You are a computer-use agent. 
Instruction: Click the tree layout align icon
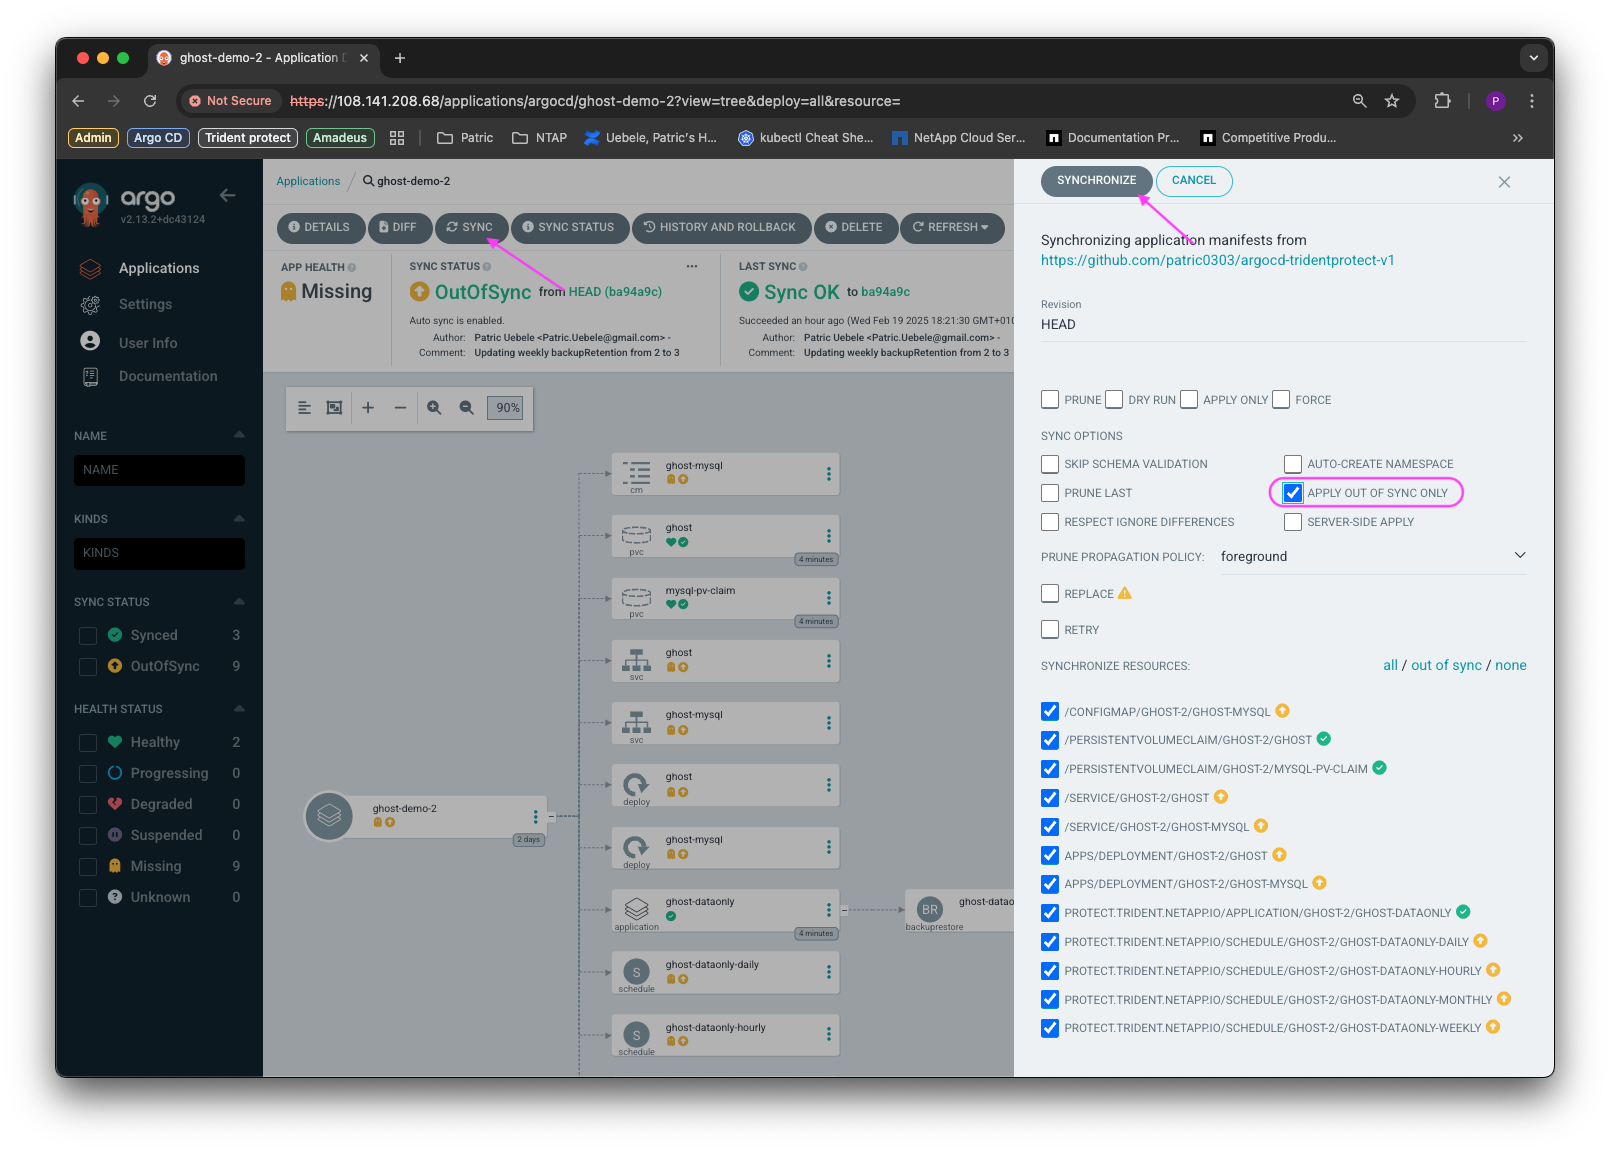pos(304,407)
